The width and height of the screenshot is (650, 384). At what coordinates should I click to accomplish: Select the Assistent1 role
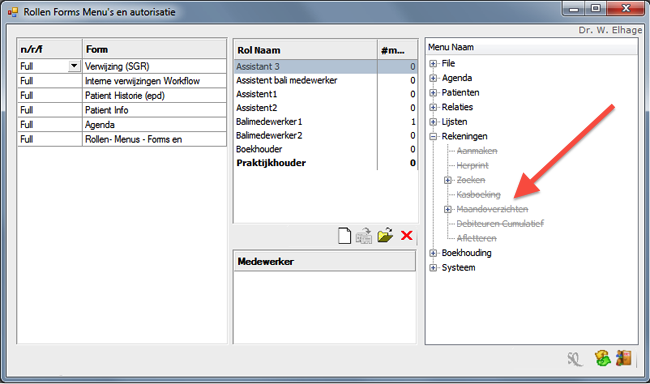click(325, 94)
